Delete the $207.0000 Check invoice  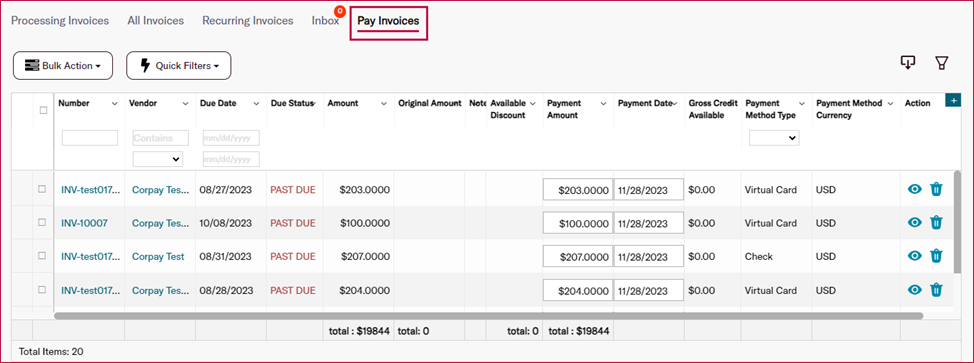click(936, 255)
